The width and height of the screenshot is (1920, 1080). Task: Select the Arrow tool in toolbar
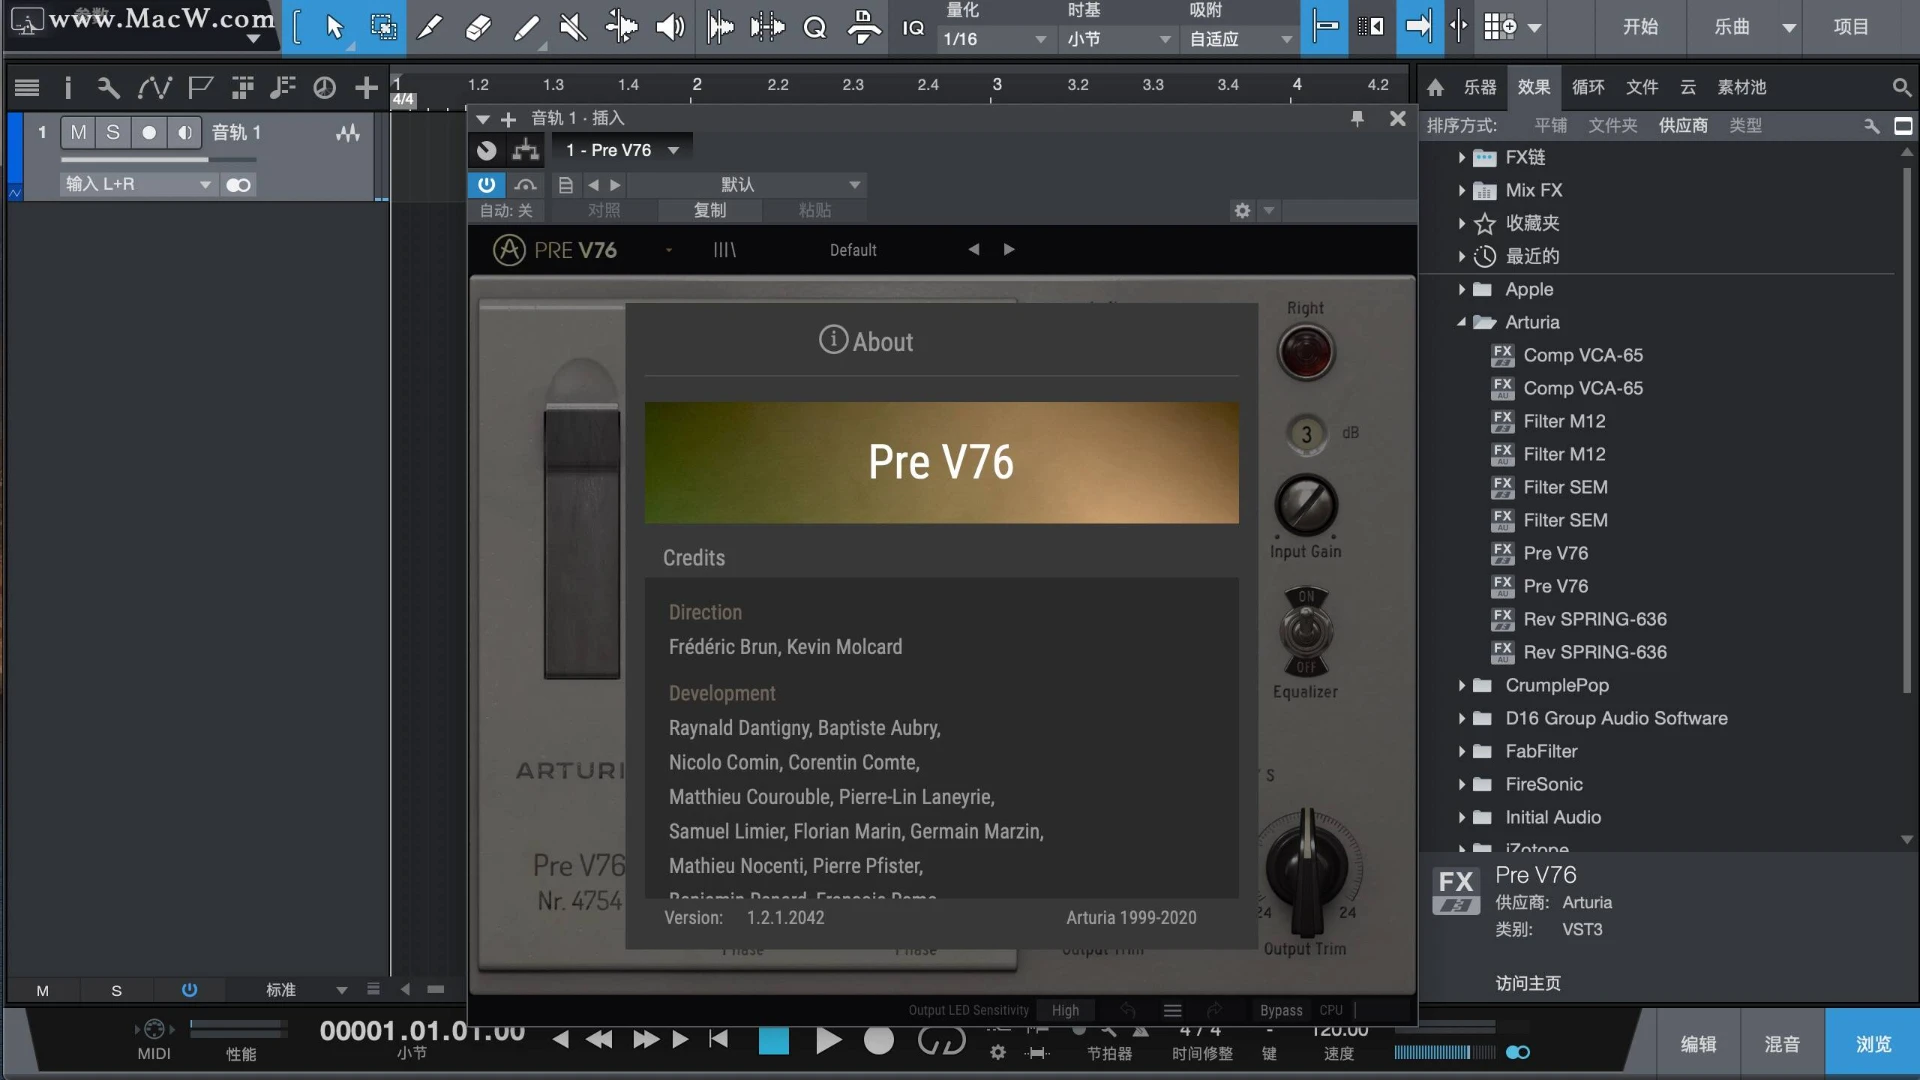pos(334,27)
